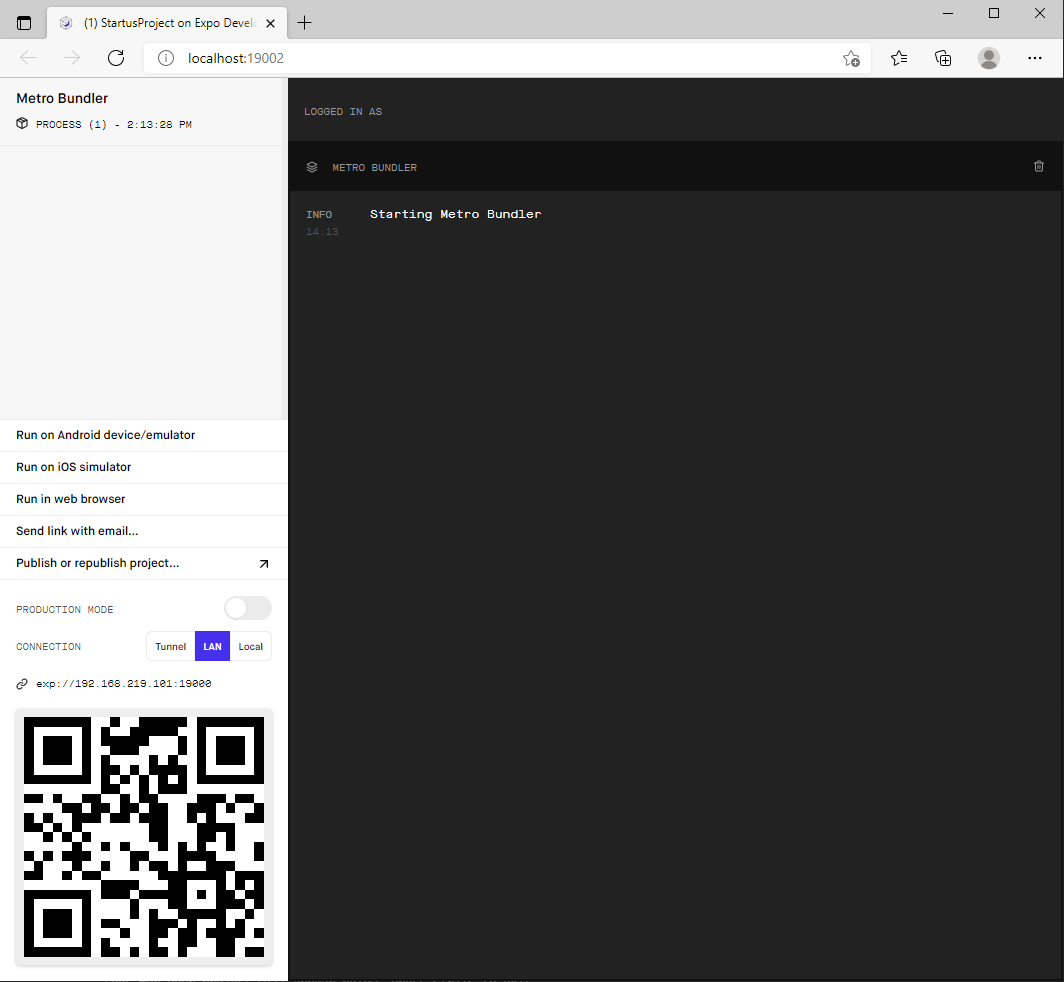Copy the exp://192.168.219.101:19000 URL
Viewport: 1064px width, 982px height.
pyautogui.click(x=124, y=684)
